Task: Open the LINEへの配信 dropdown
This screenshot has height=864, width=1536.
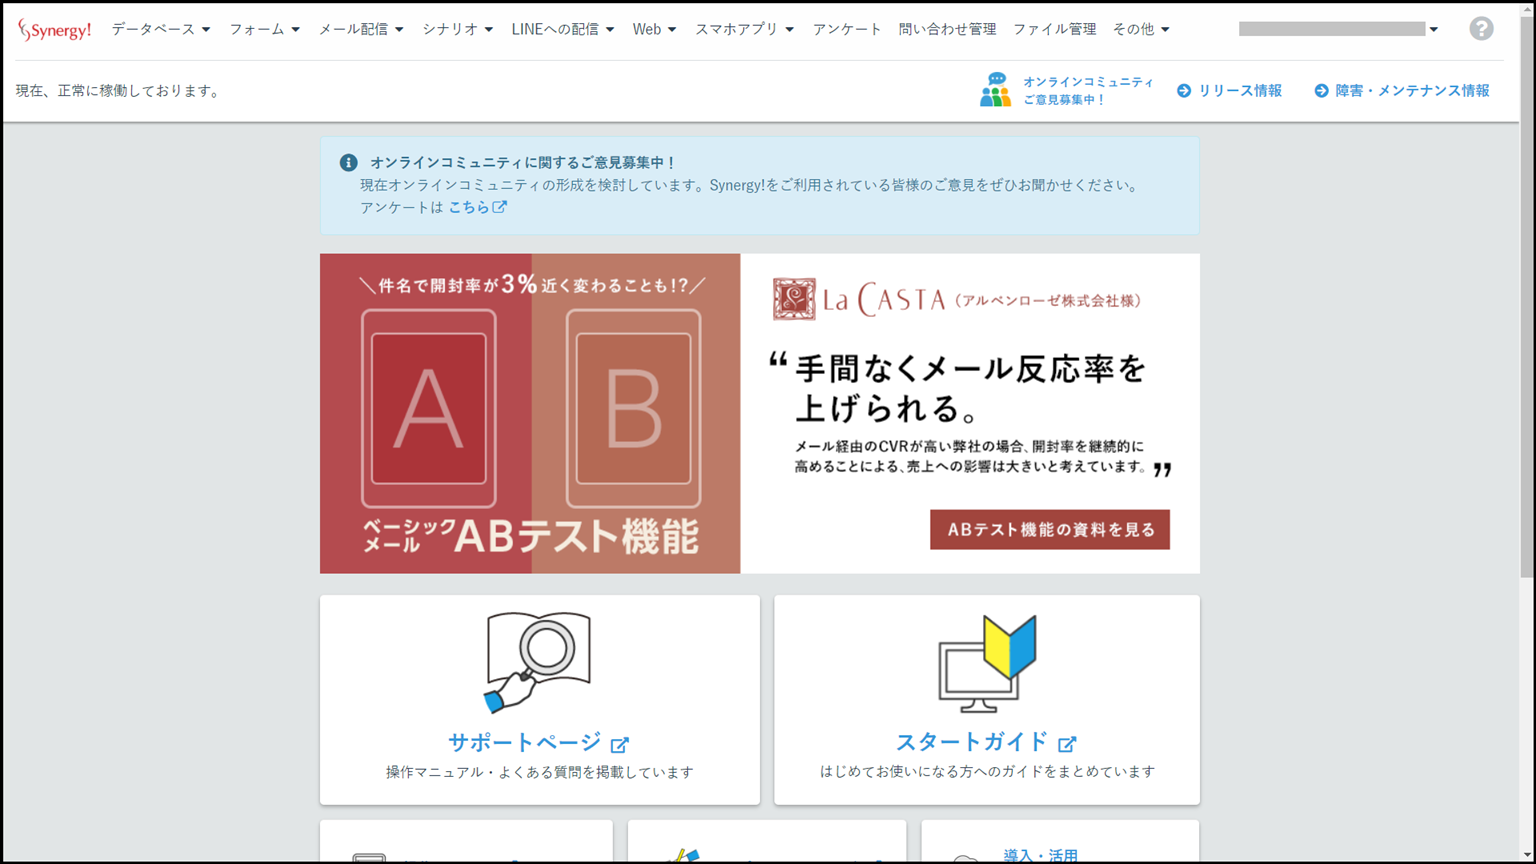Action: point(563,29)
